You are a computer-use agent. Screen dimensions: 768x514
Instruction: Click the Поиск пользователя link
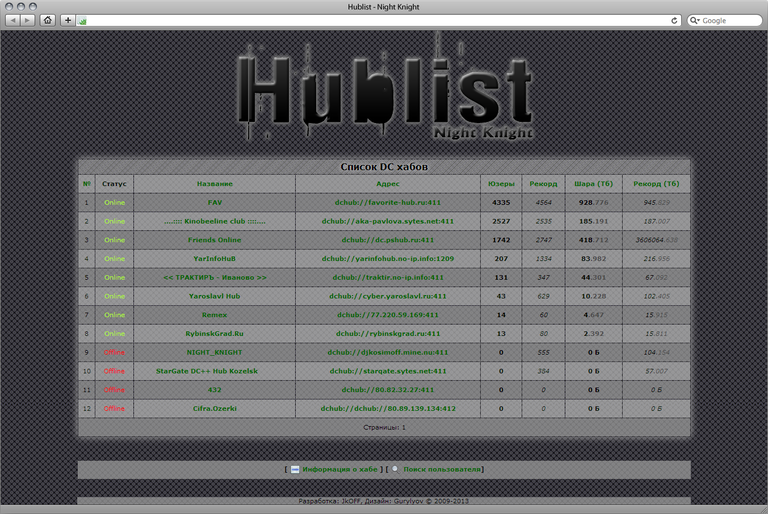point(443,468)
